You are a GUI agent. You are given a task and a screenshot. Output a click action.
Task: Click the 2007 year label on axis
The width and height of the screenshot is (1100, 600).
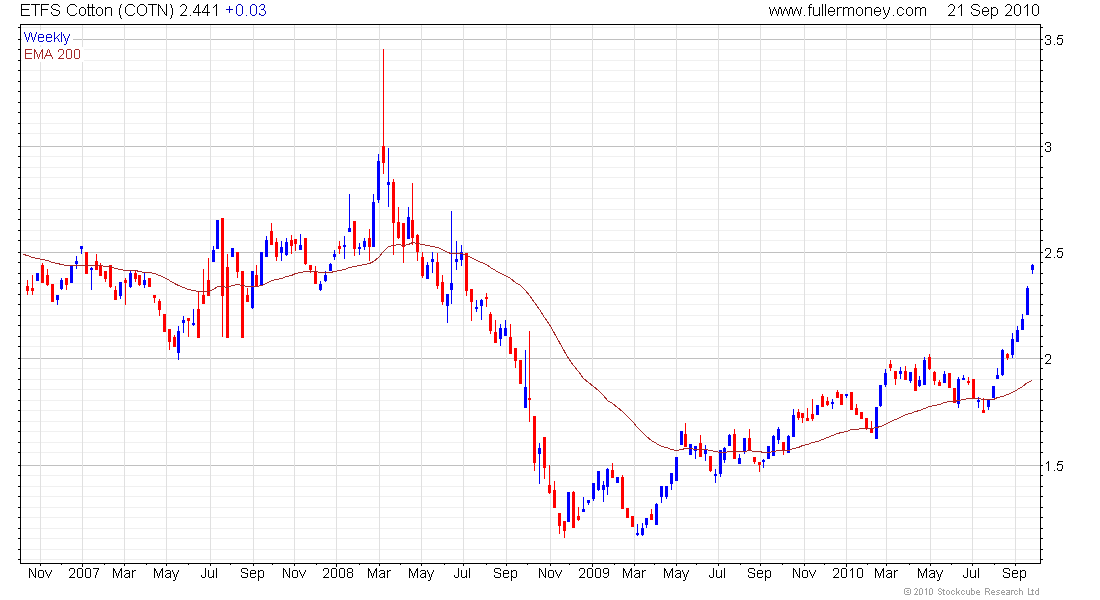point(83,573)
